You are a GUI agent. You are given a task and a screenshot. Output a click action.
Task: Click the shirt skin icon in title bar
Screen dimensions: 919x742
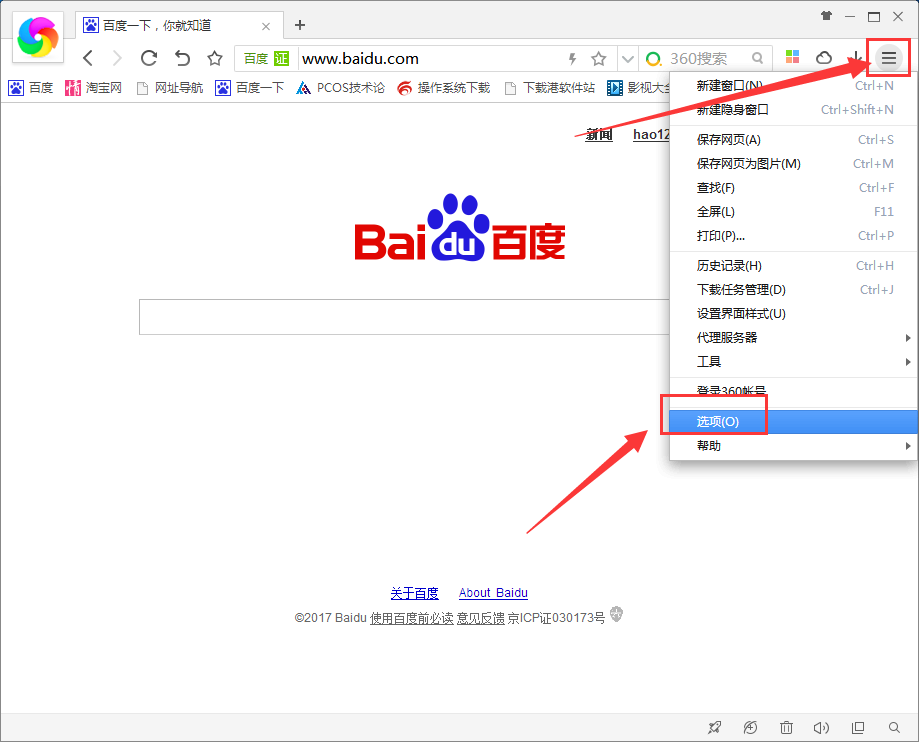click(x=826, y=16)
